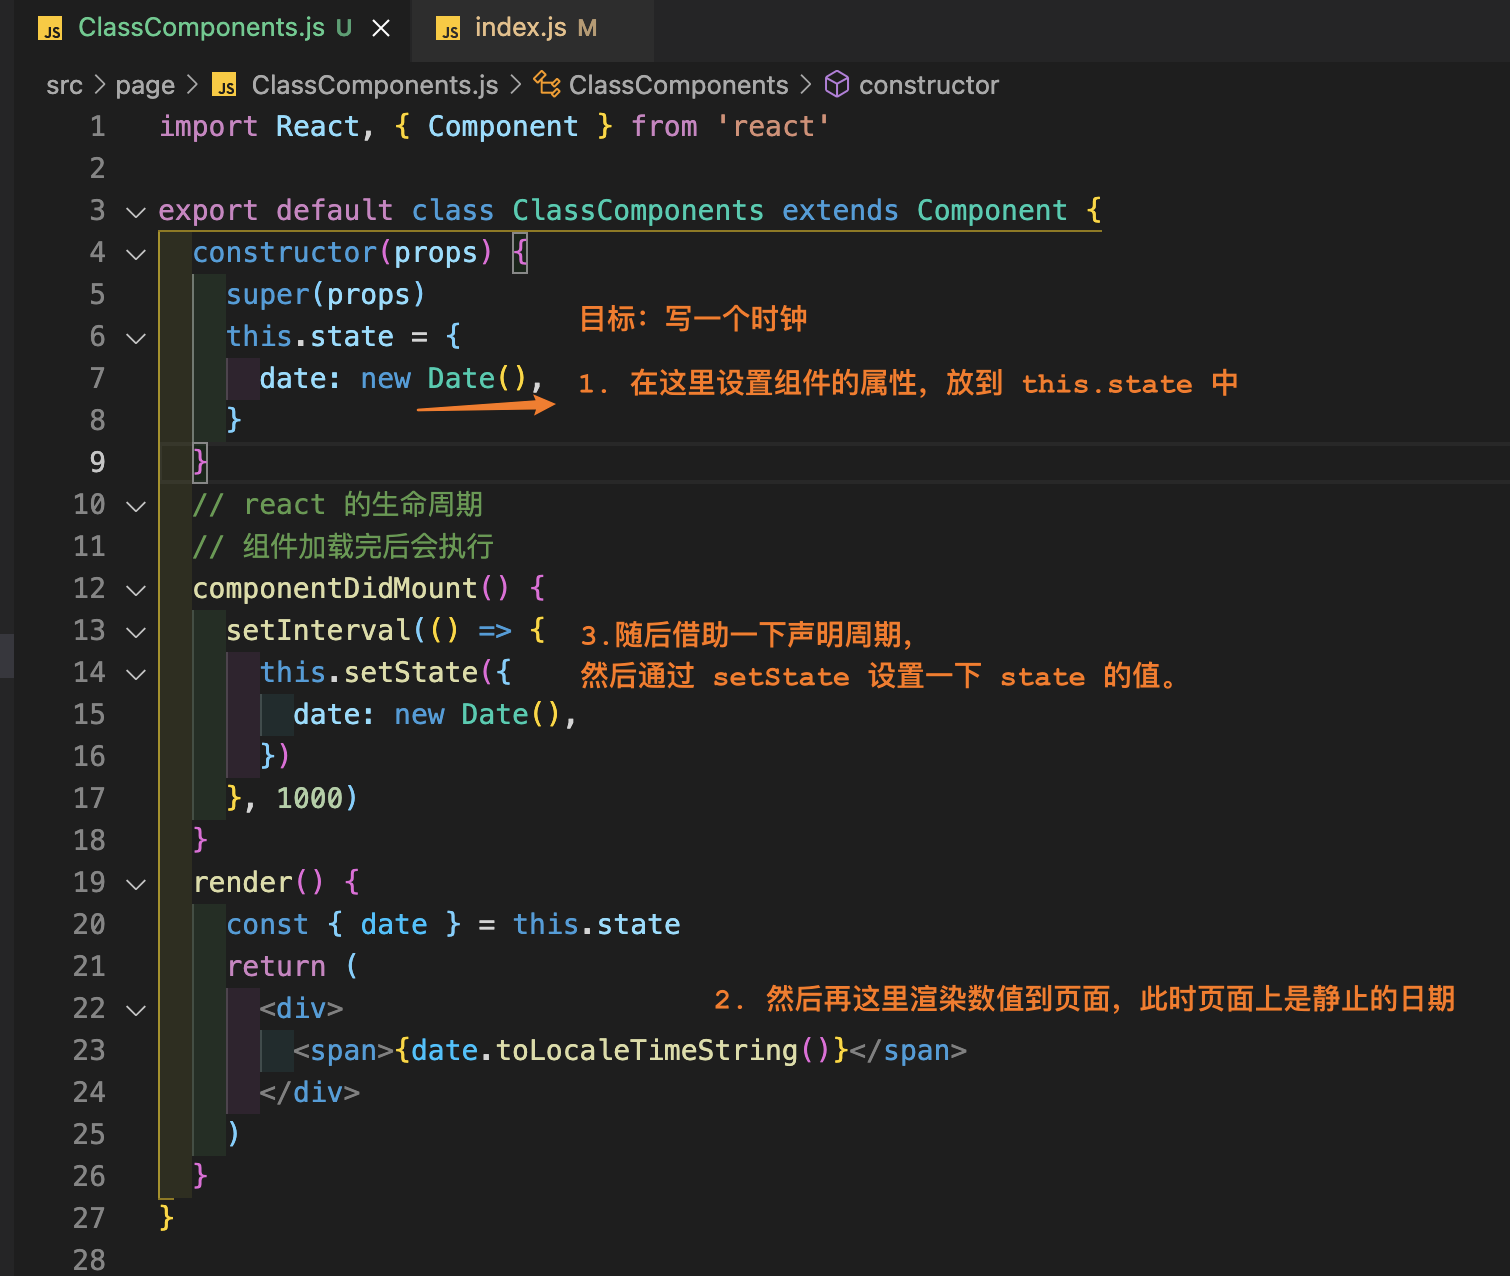Fold the div element at line 22

[136, 1009]
